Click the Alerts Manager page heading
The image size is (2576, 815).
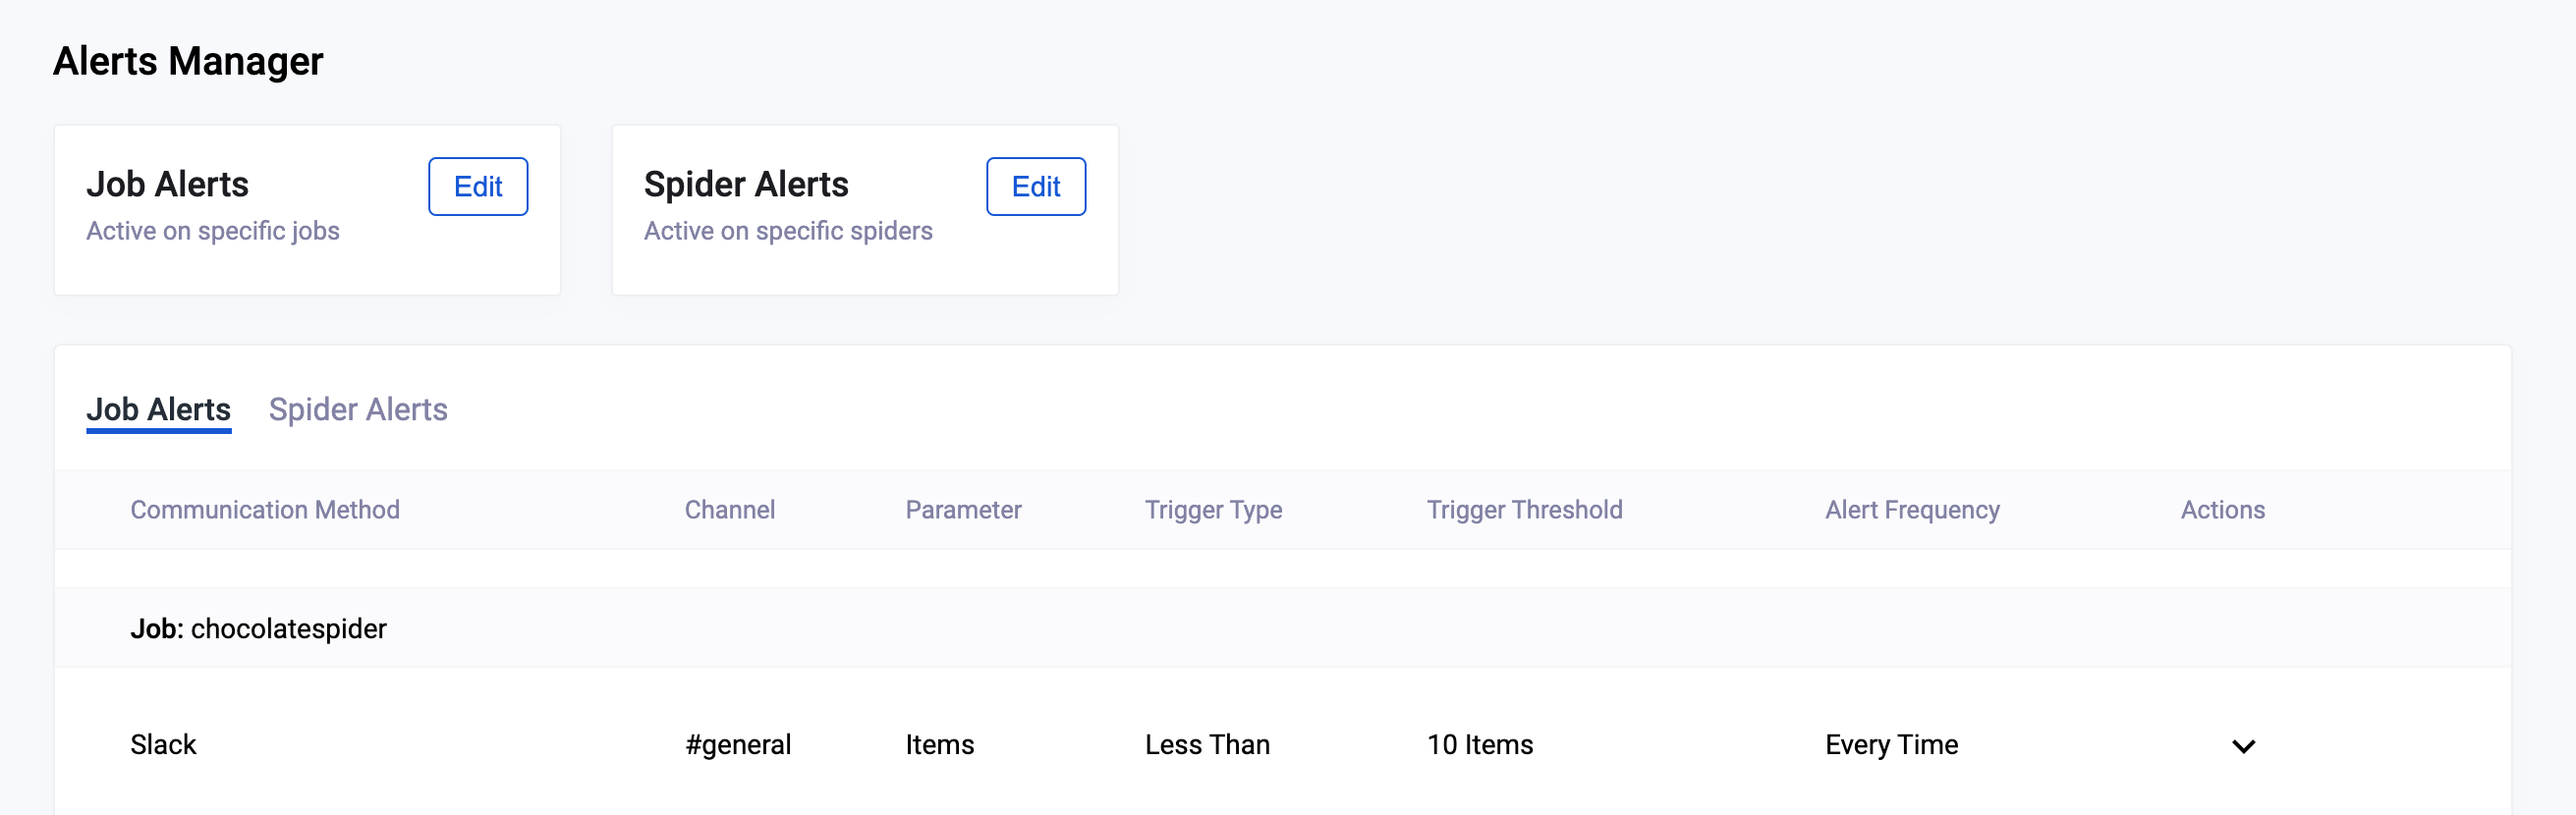pos(188,61)
